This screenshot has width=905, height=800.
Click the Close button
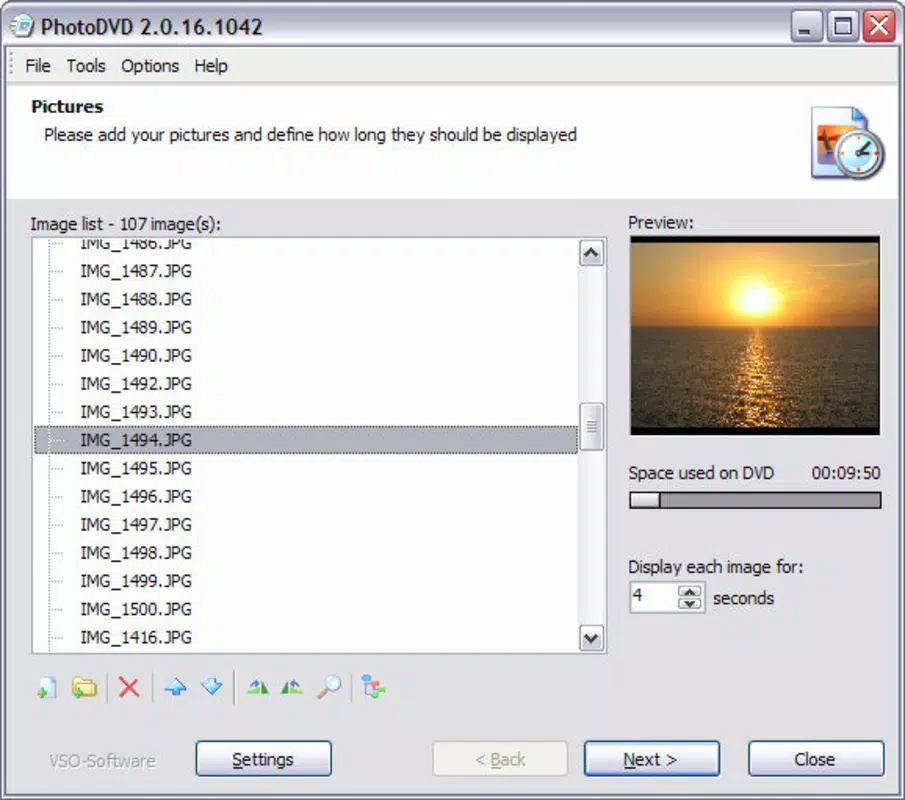coord(816,759)
